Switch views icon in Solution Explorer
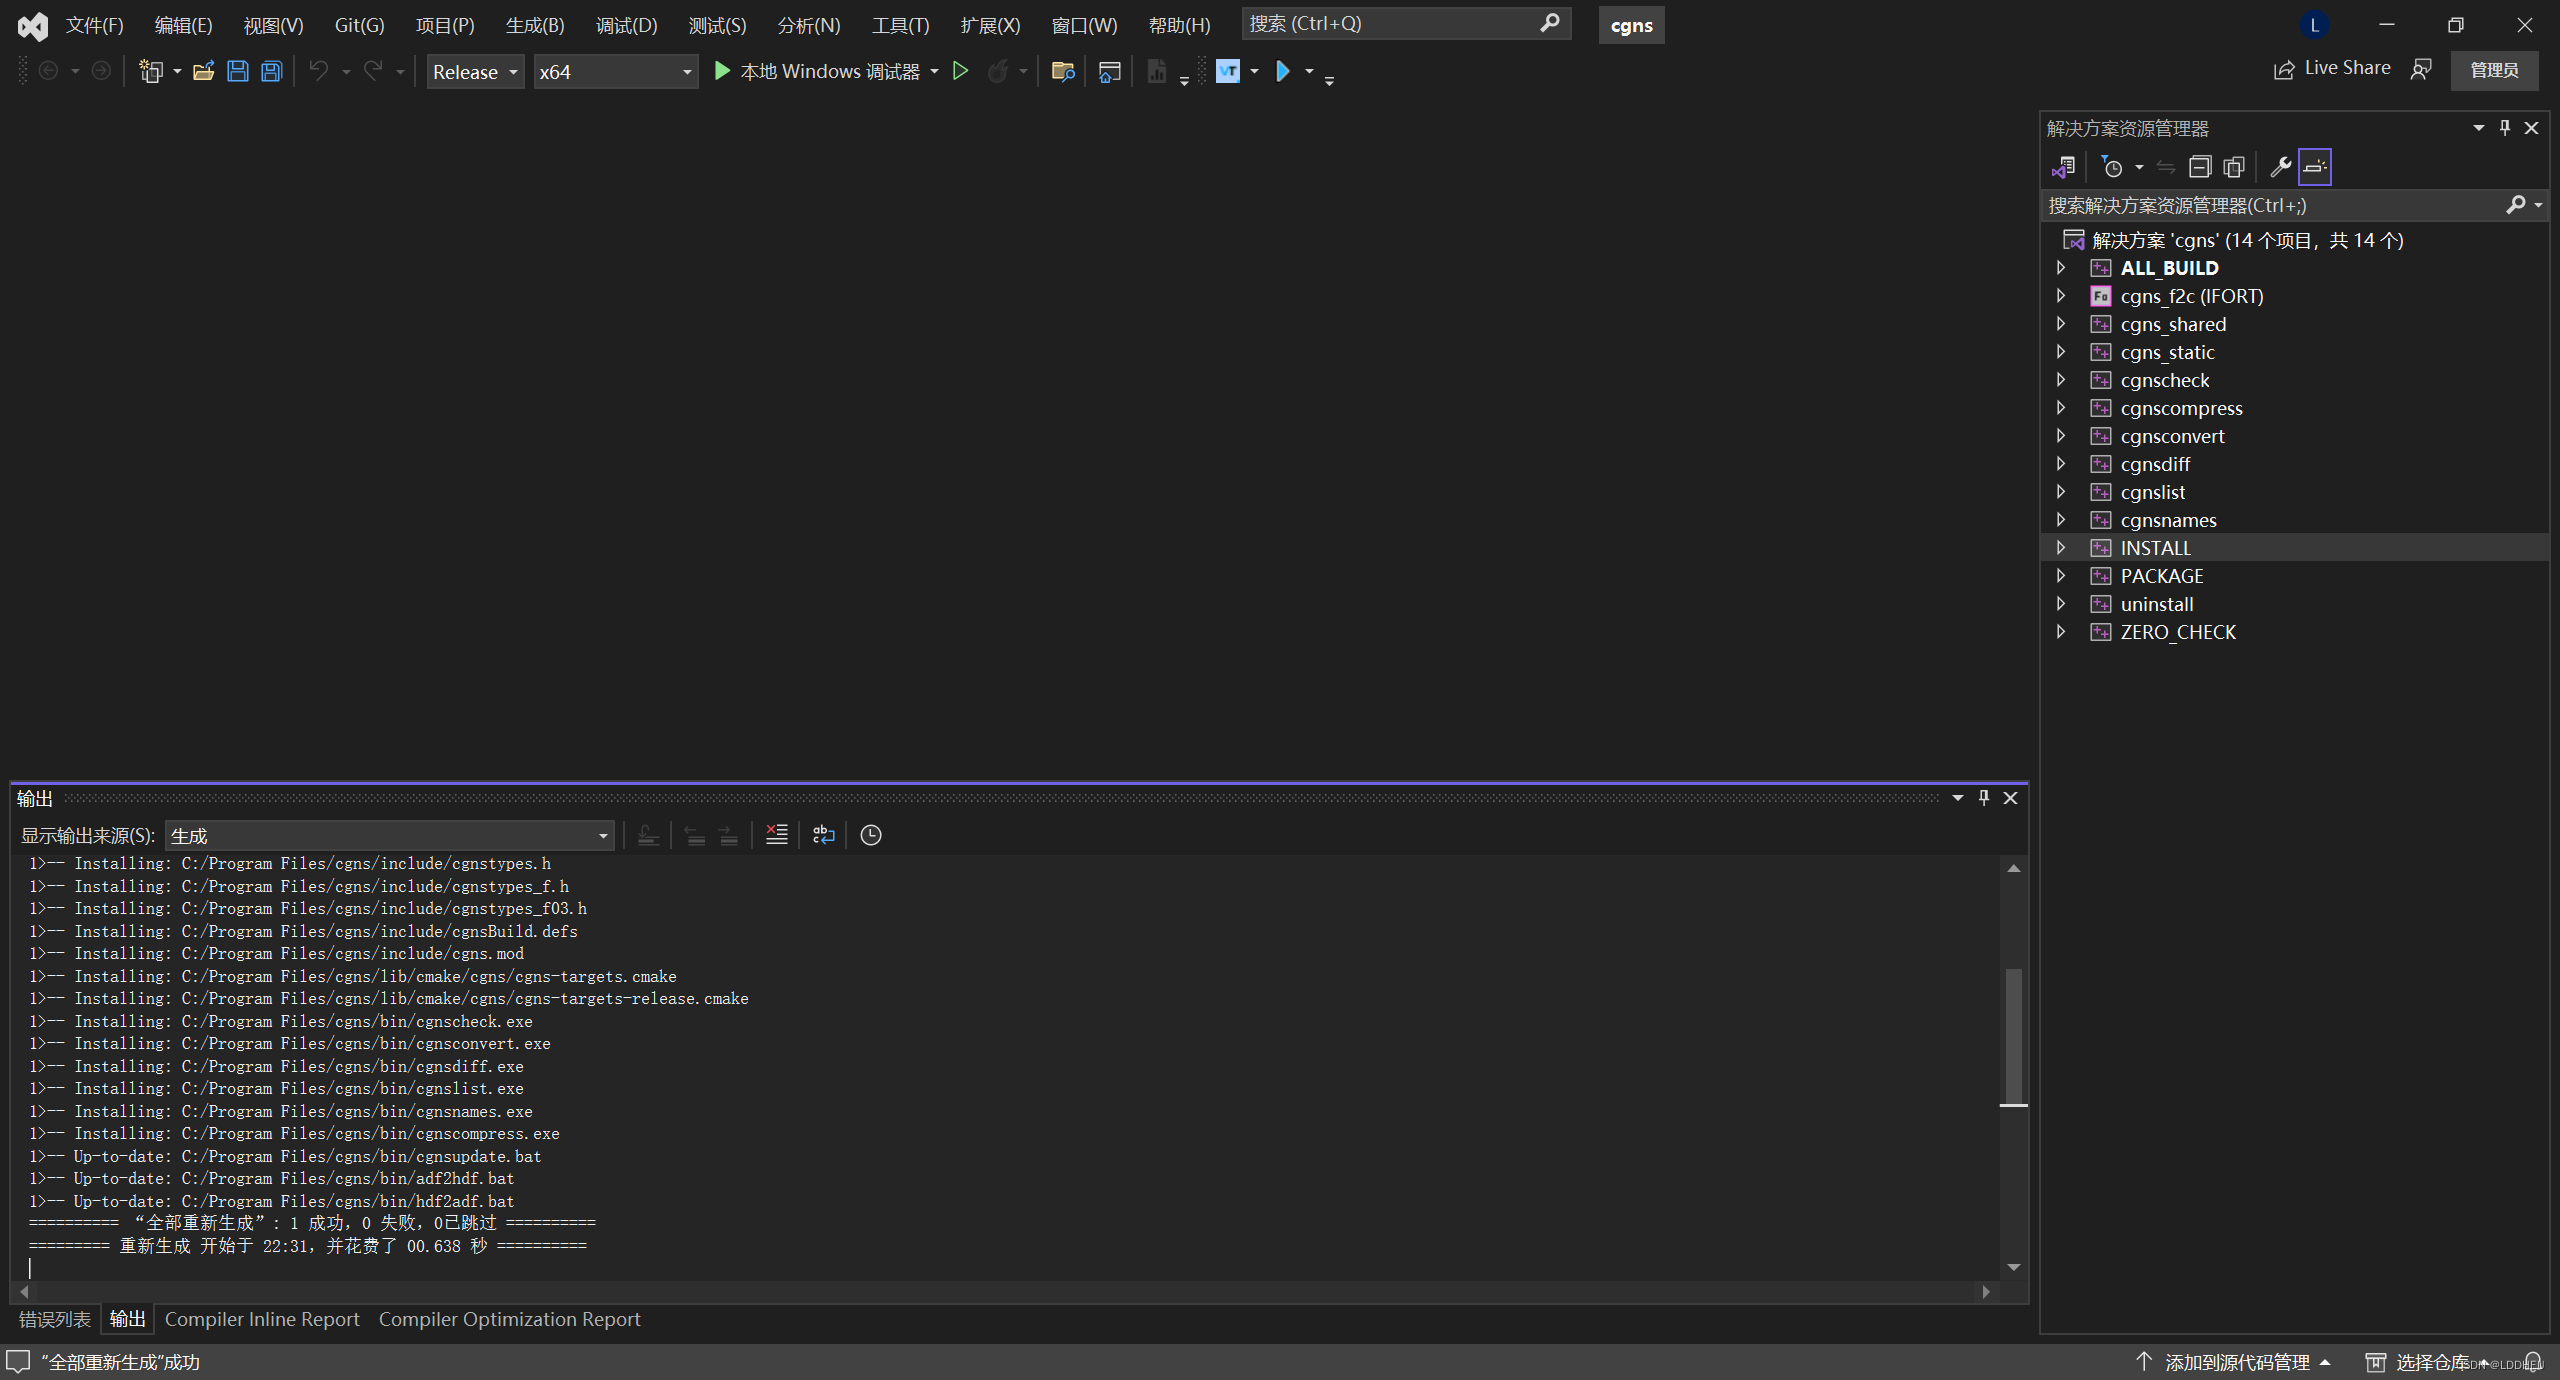 point(2063,167)
